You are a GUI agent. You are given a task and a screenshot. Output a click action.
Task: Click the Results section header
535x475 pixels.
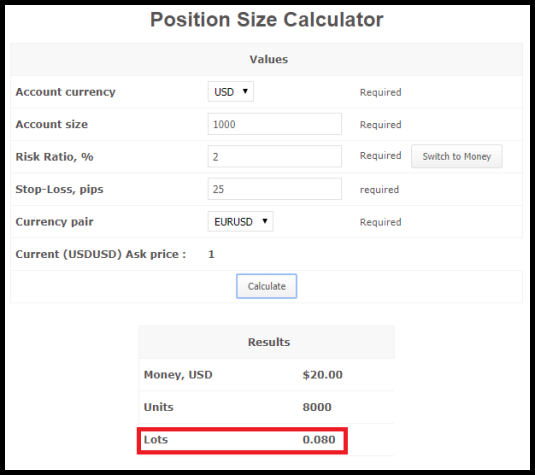269,342
